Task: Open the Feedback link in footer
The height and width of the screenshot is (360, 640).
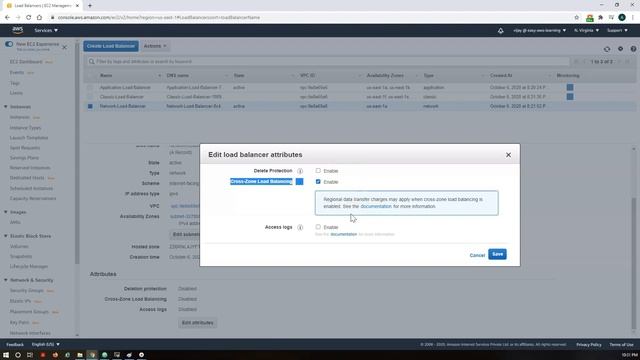Action: coord(15,344)
